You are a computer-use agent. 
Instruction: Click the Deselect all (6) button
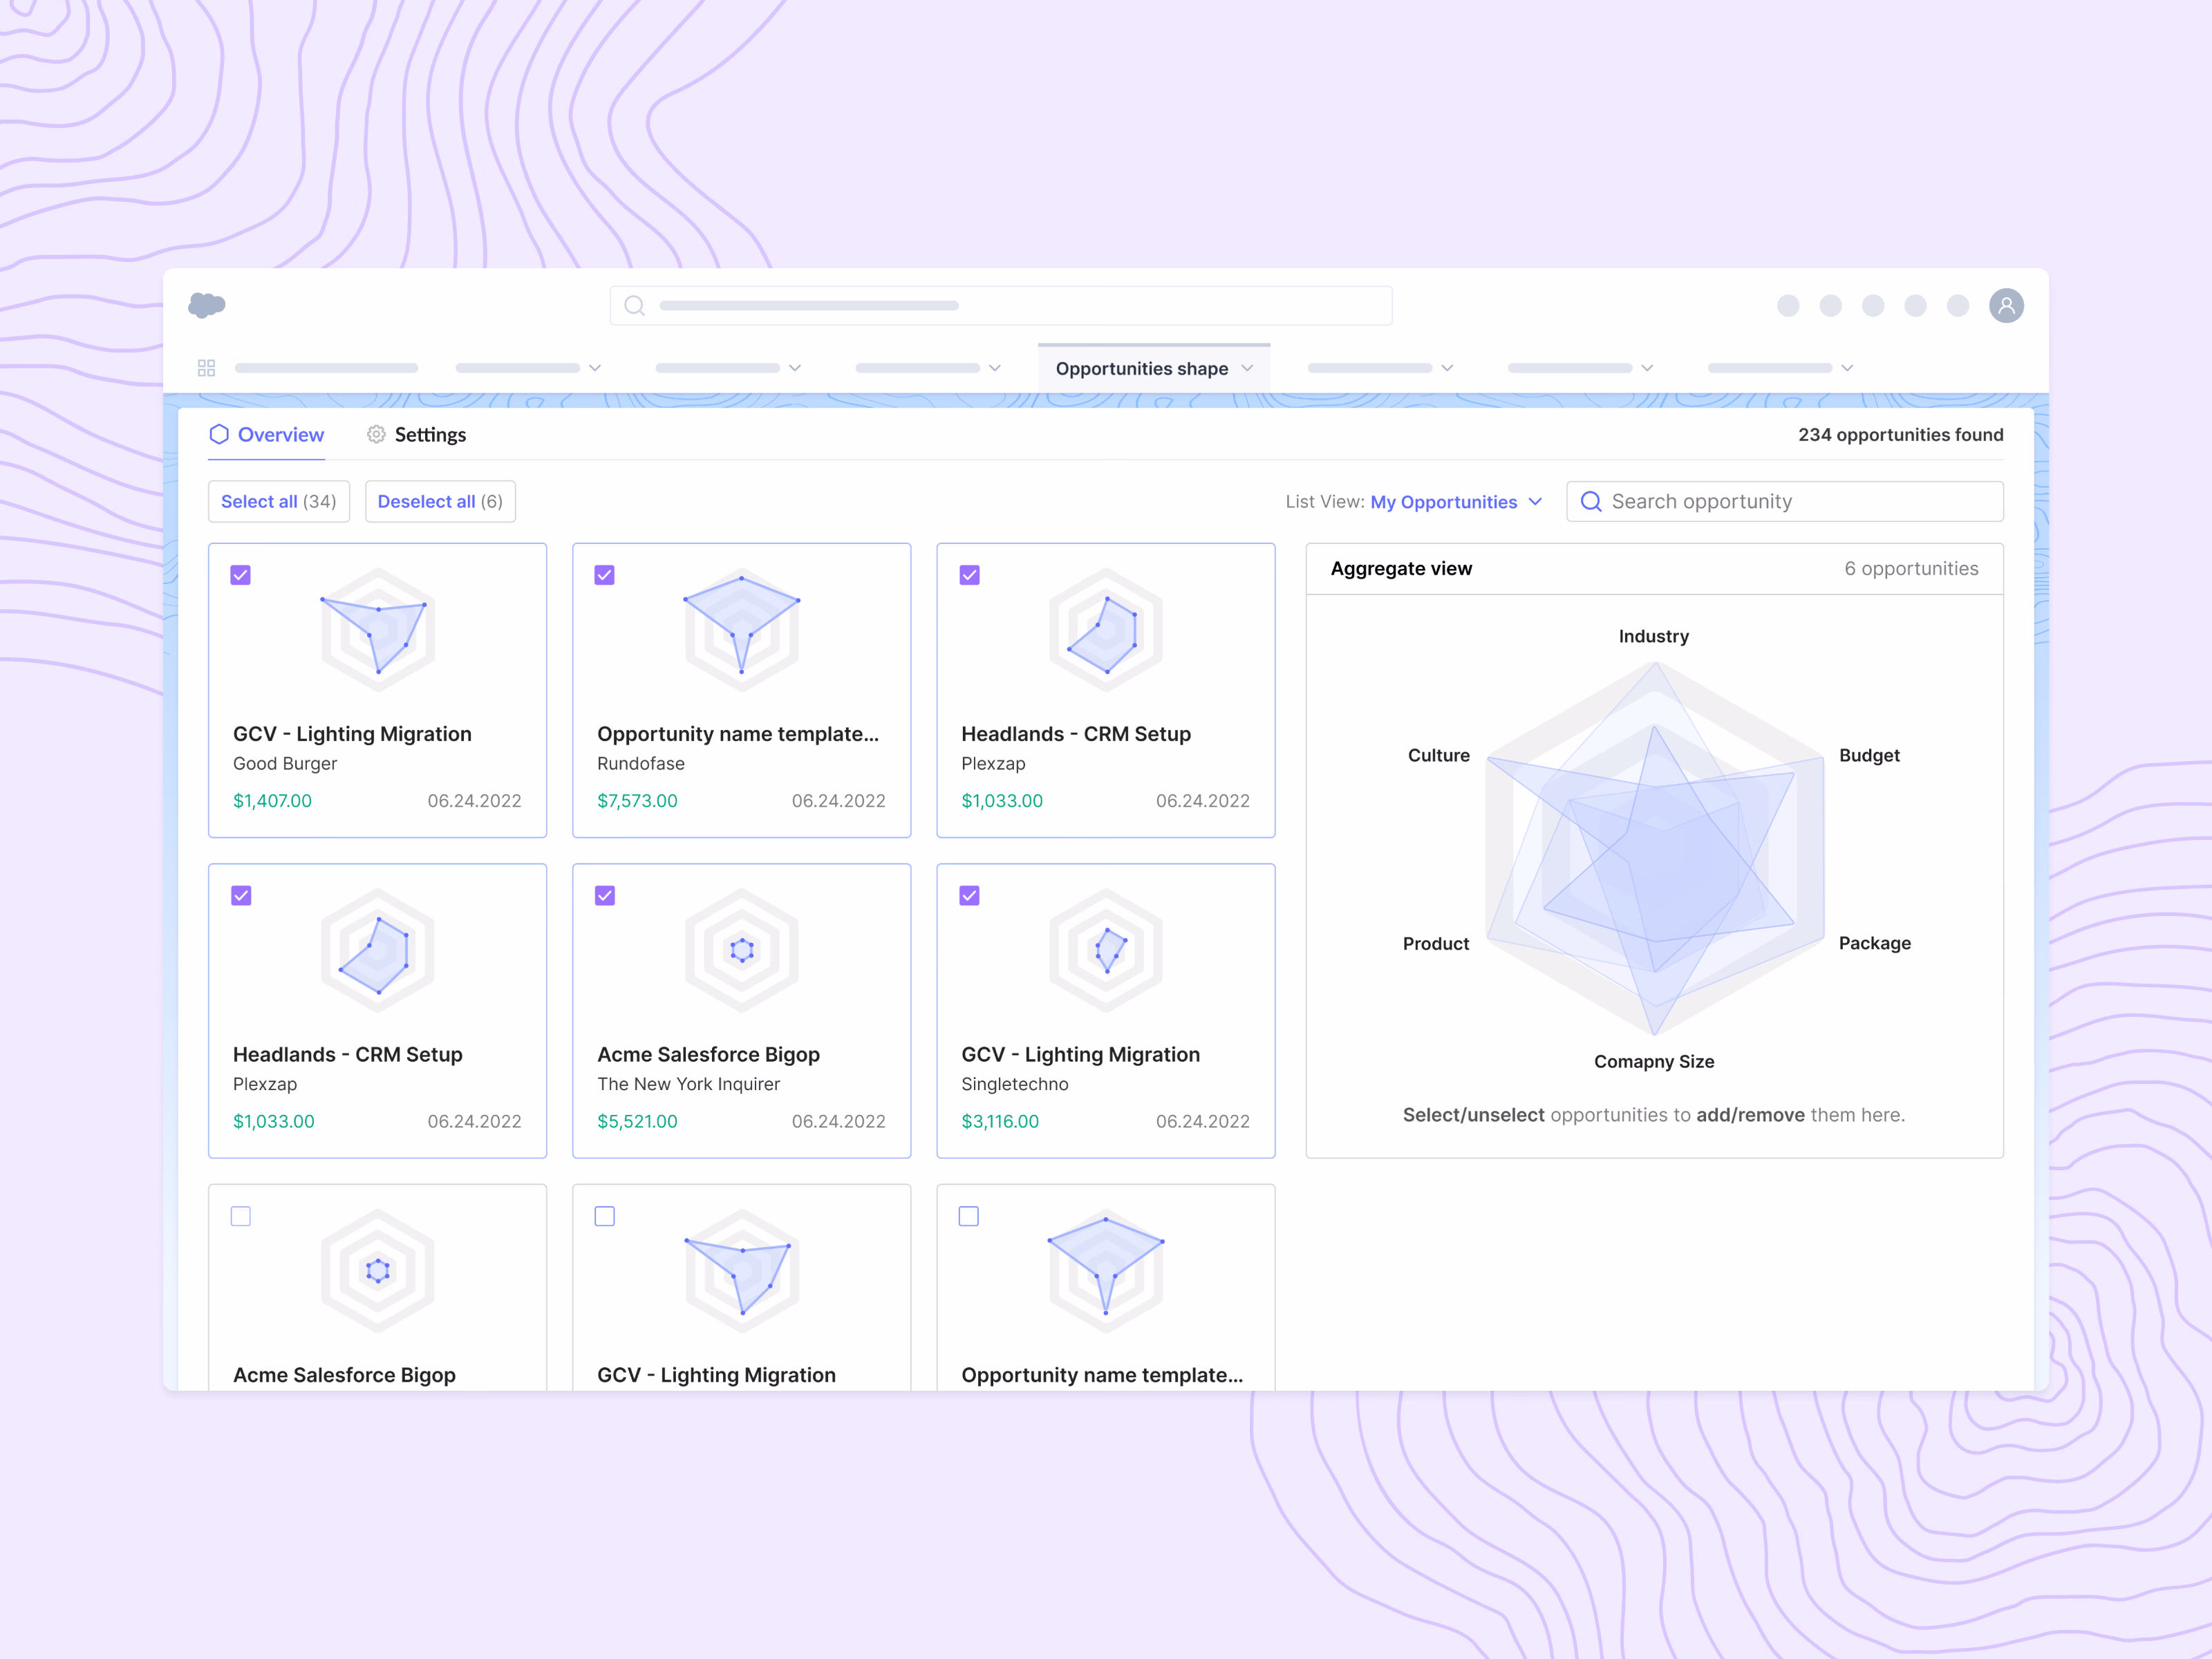[x=440, y=501]
